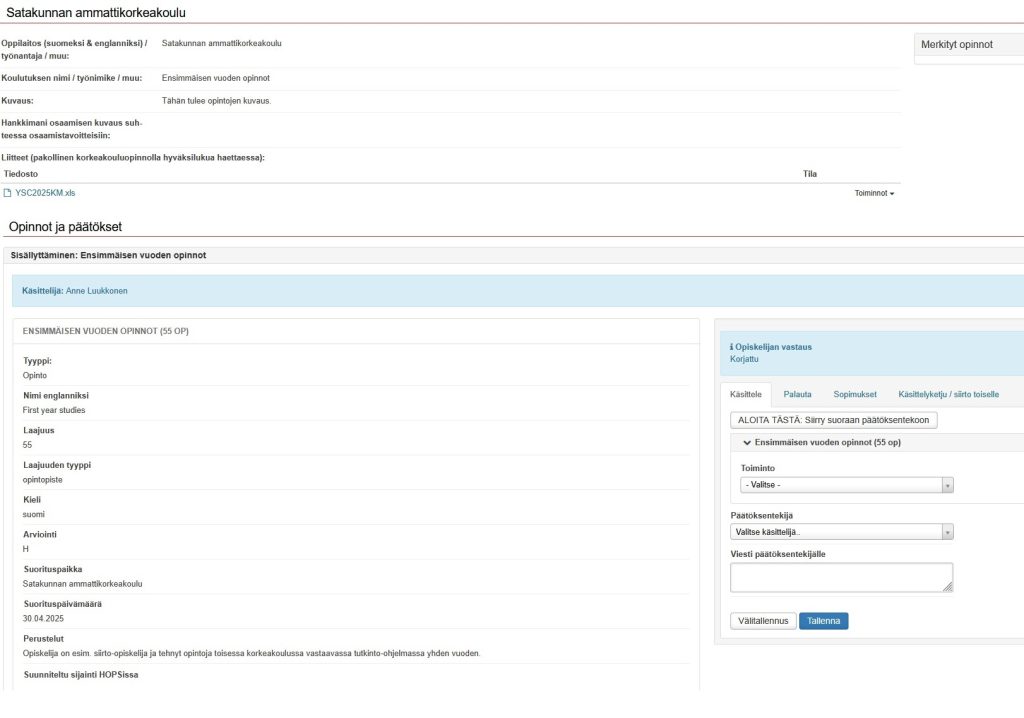Image resolution: width=1024 pixels, height=718 pixels.
Task: Click the file icon beside YSC2025KM.xls
Action: click(x=8, y=193)
